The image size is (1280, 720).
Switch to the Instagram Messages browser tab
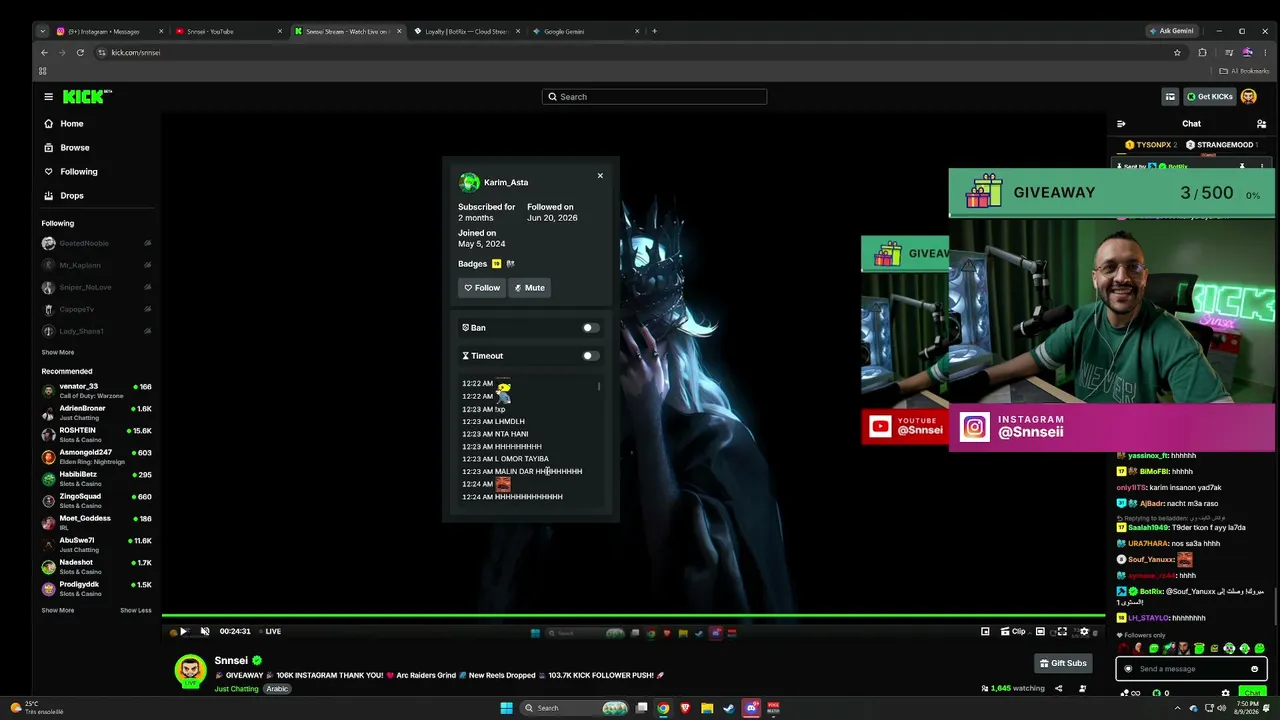tap(110, 31)
